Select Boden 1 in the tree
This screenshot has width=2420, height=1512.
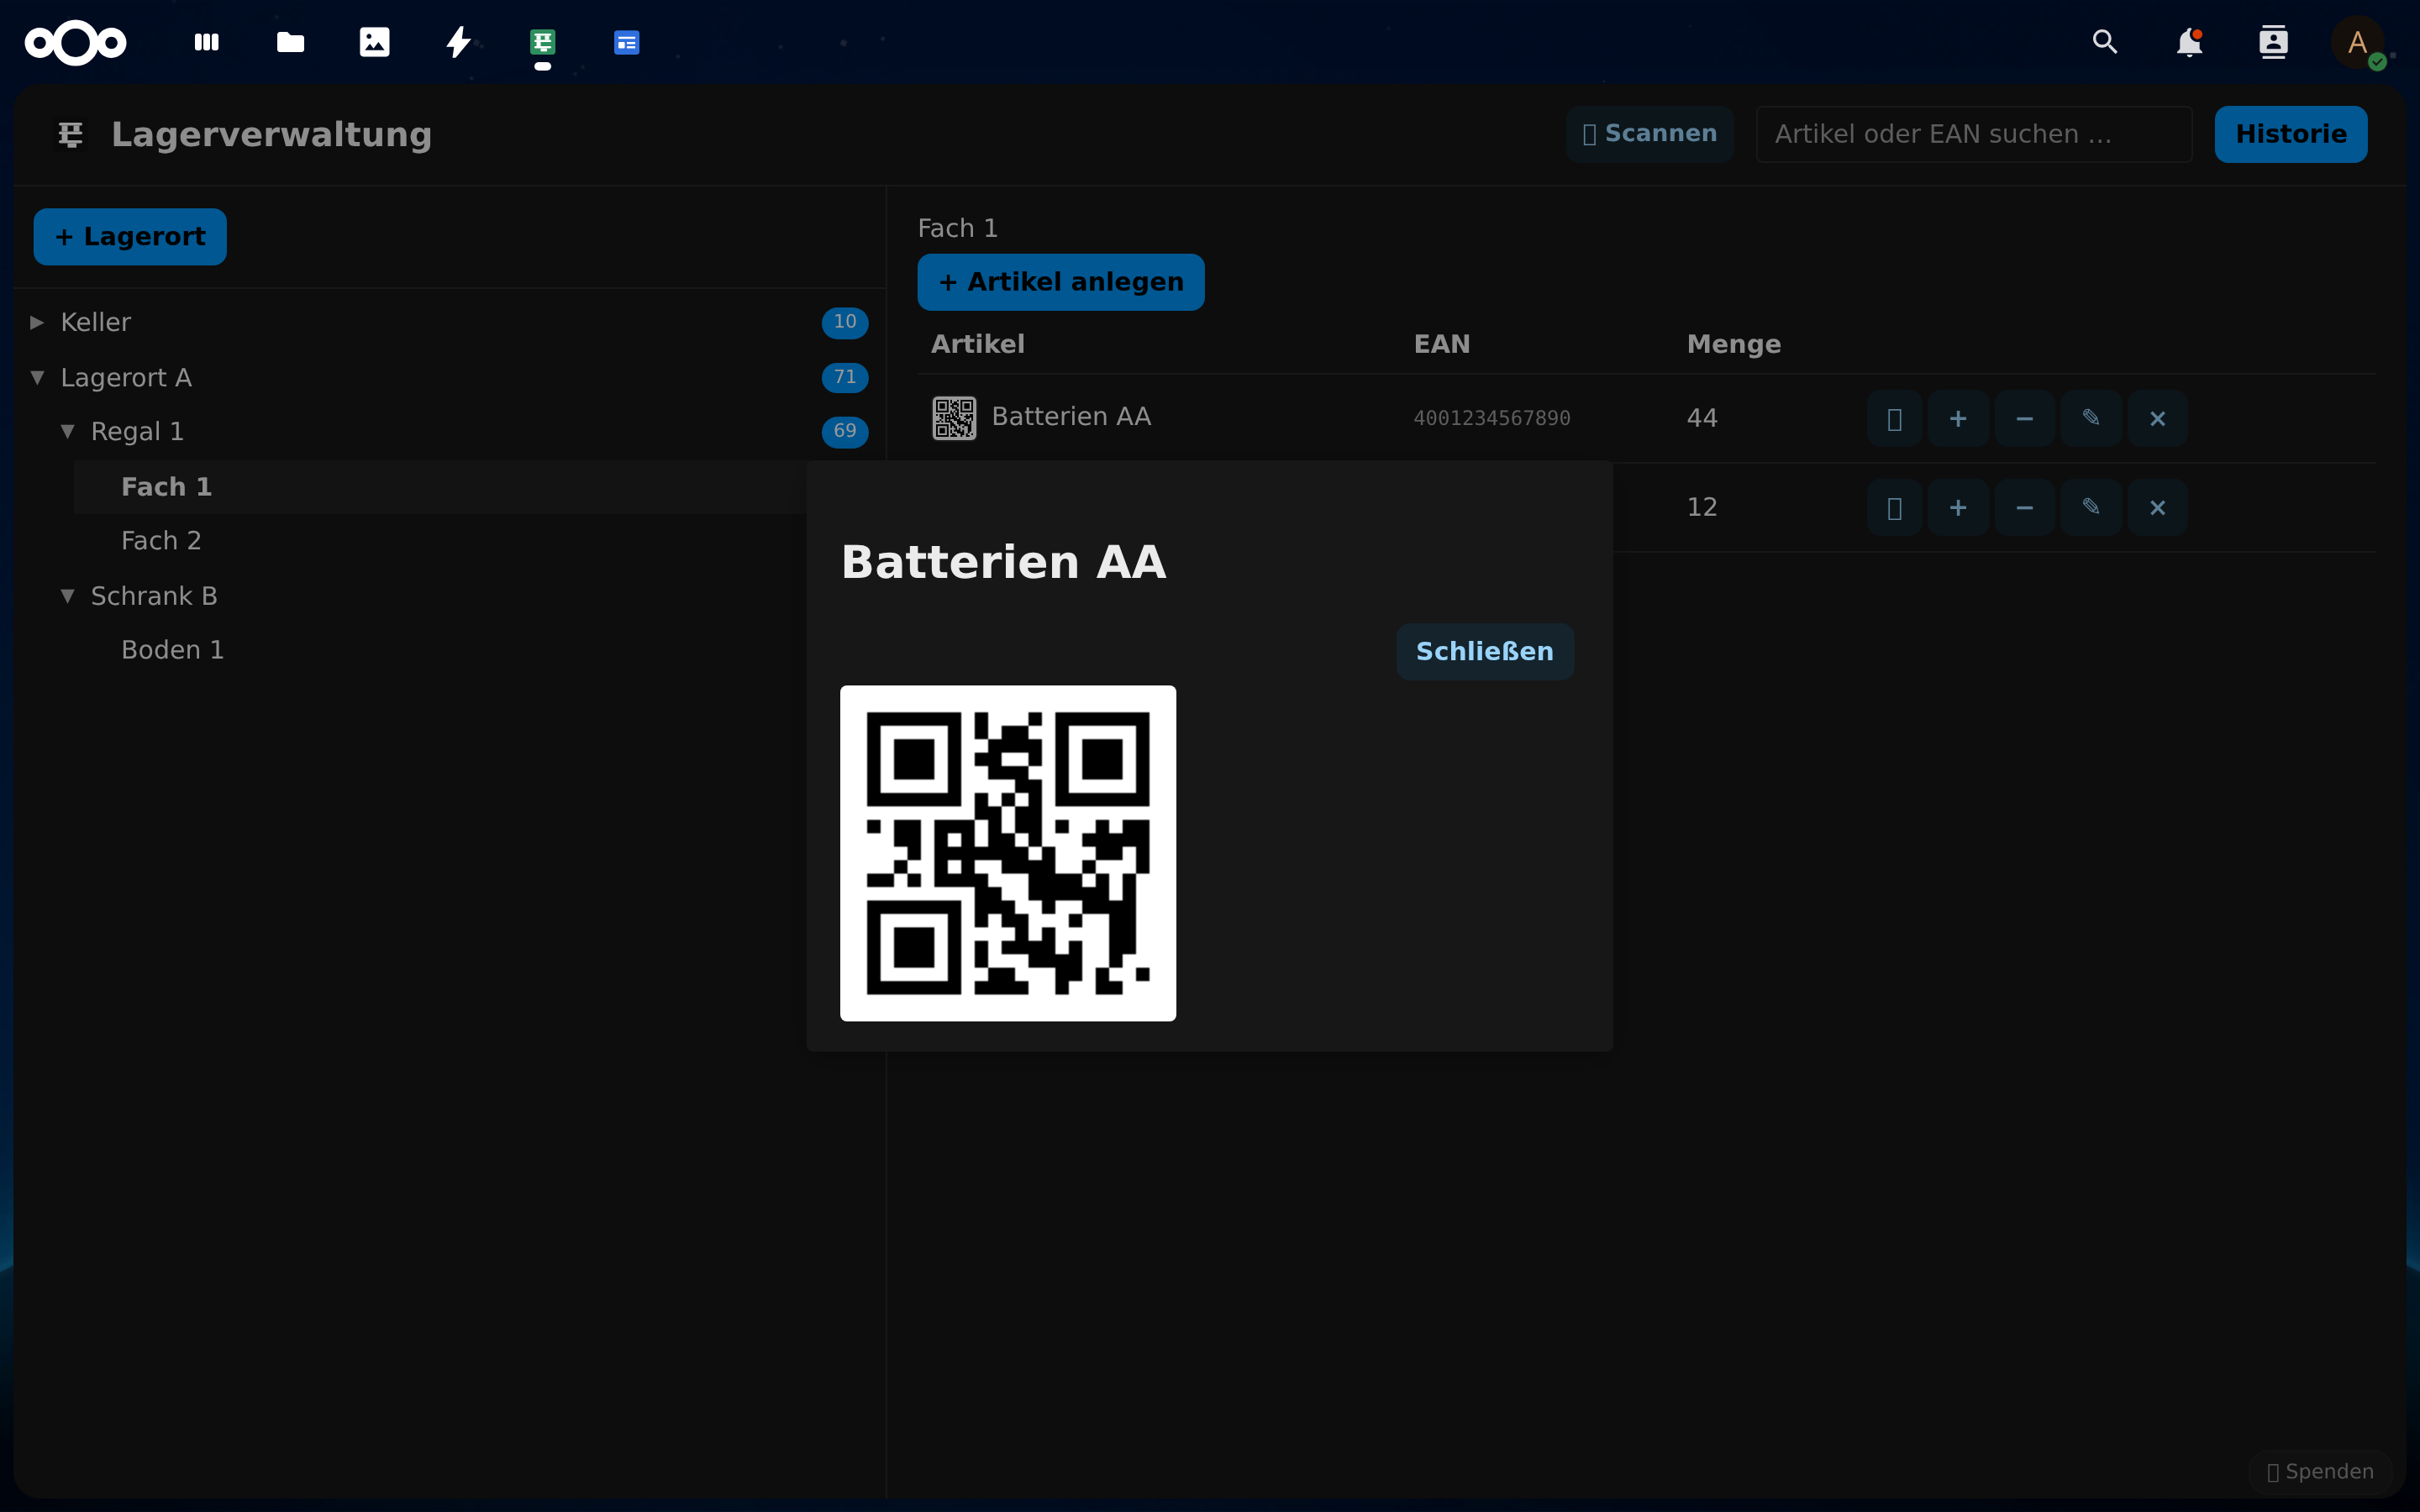point(172,650)
